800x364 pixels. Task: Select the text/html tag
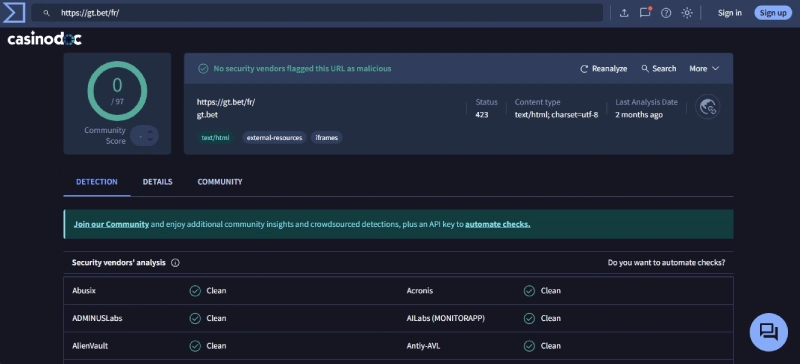215,138
